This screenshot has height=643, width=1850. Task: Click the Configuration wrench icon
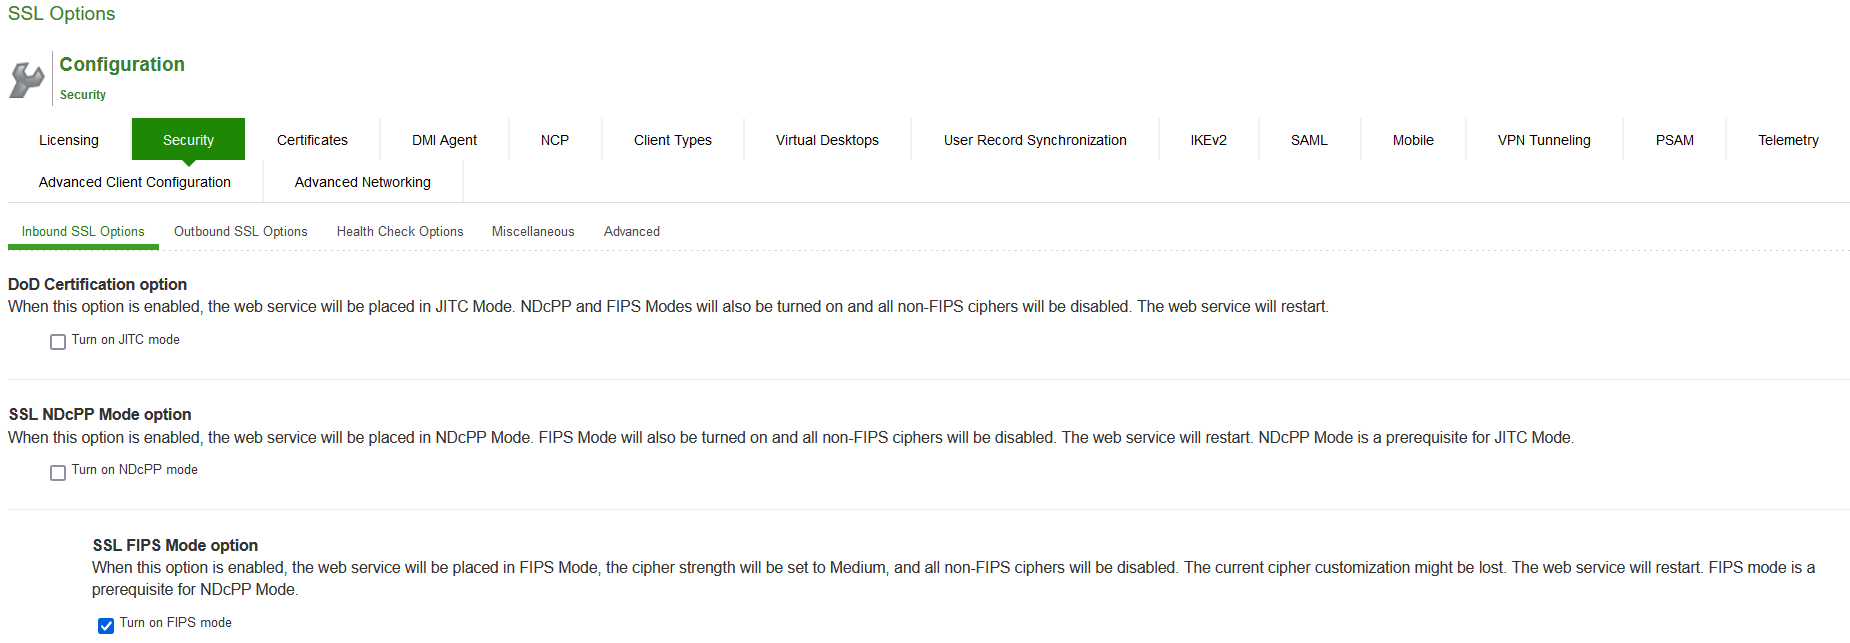click(x=27, y=79)
